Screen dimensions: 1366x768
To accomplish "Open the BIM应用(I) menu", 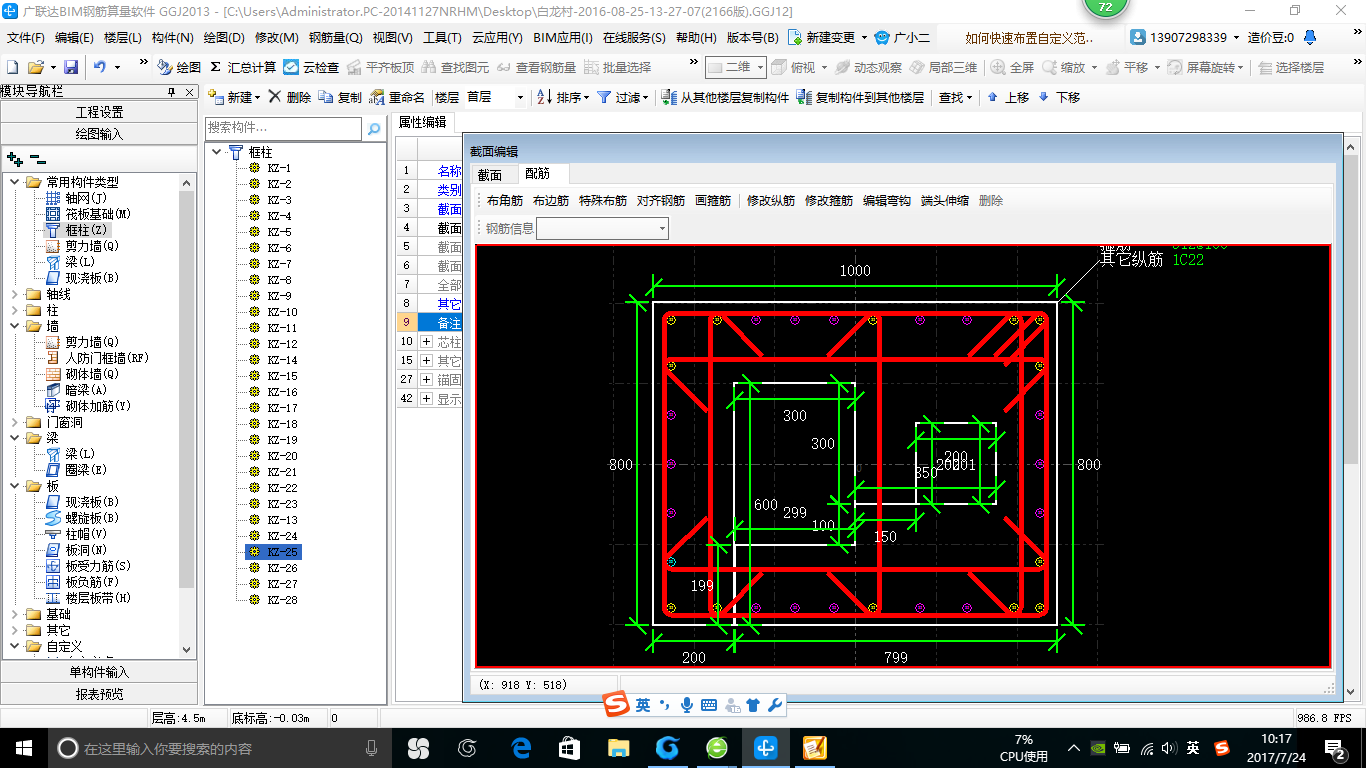I will coord(562,38).
